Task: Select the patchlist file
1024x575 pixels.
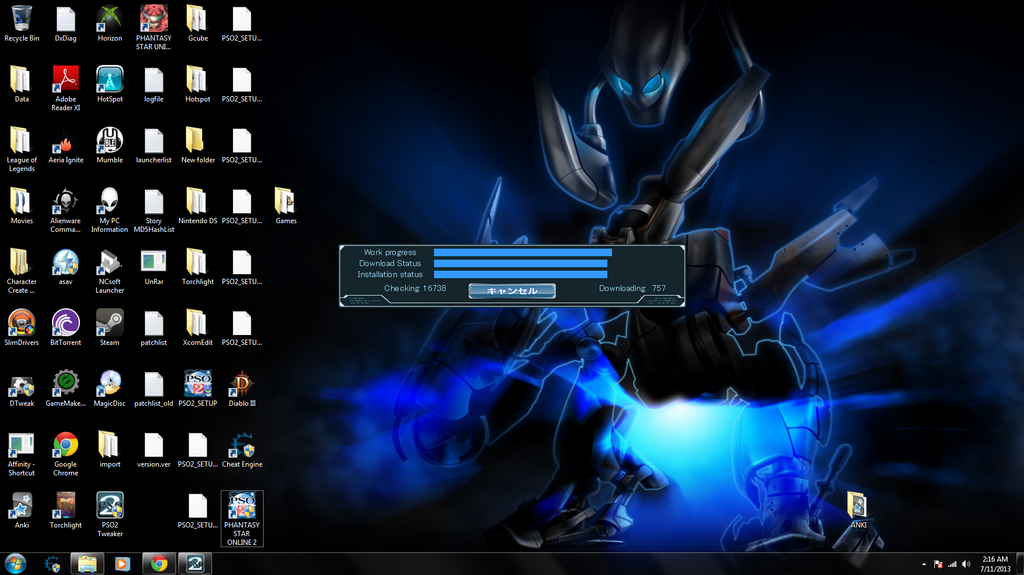Action: click(153, 328)
